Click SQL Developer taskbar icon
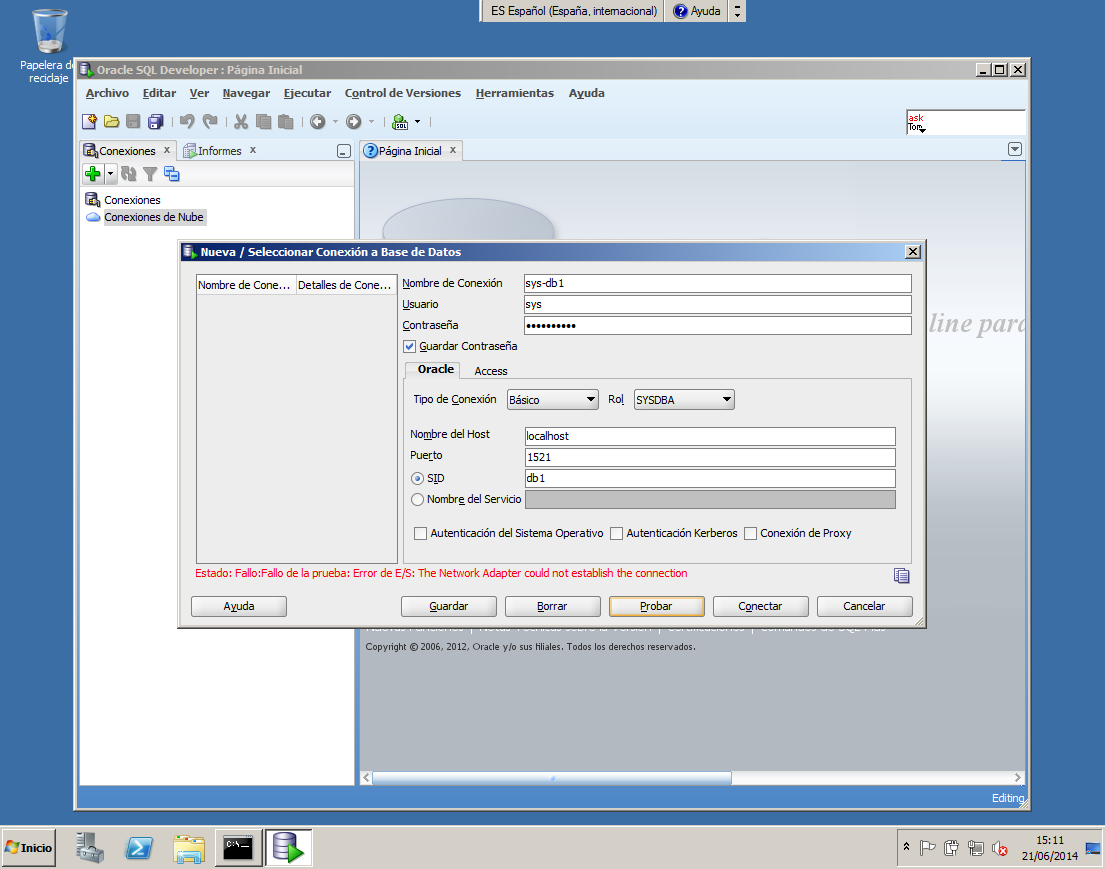 coord(288,848)
